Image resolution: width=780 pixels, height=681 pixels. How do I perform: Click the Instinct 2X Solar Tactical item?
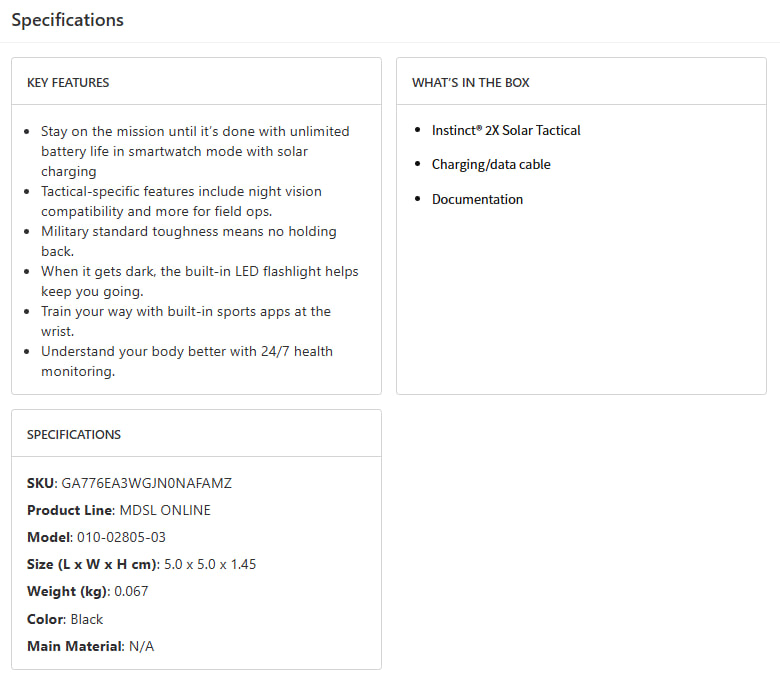[506, 130]
